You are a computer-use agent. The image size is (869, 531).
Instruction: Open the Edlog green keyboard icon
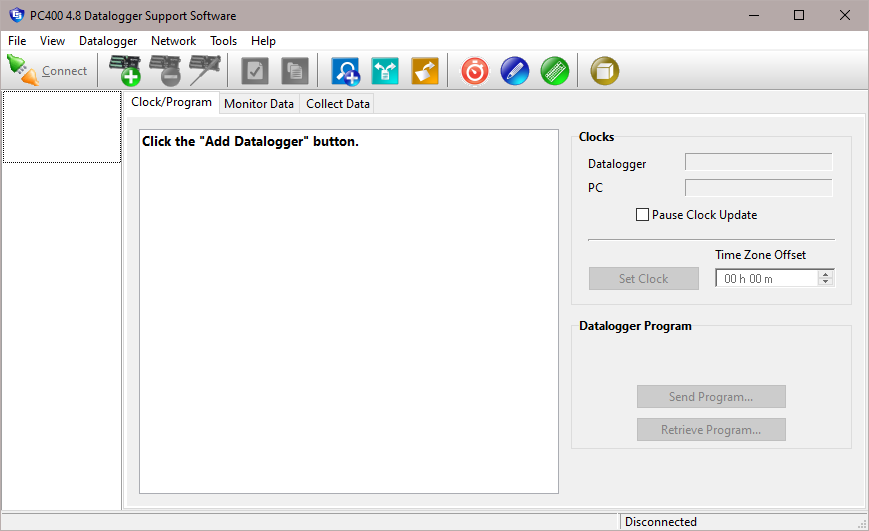[x=555, y=70]
